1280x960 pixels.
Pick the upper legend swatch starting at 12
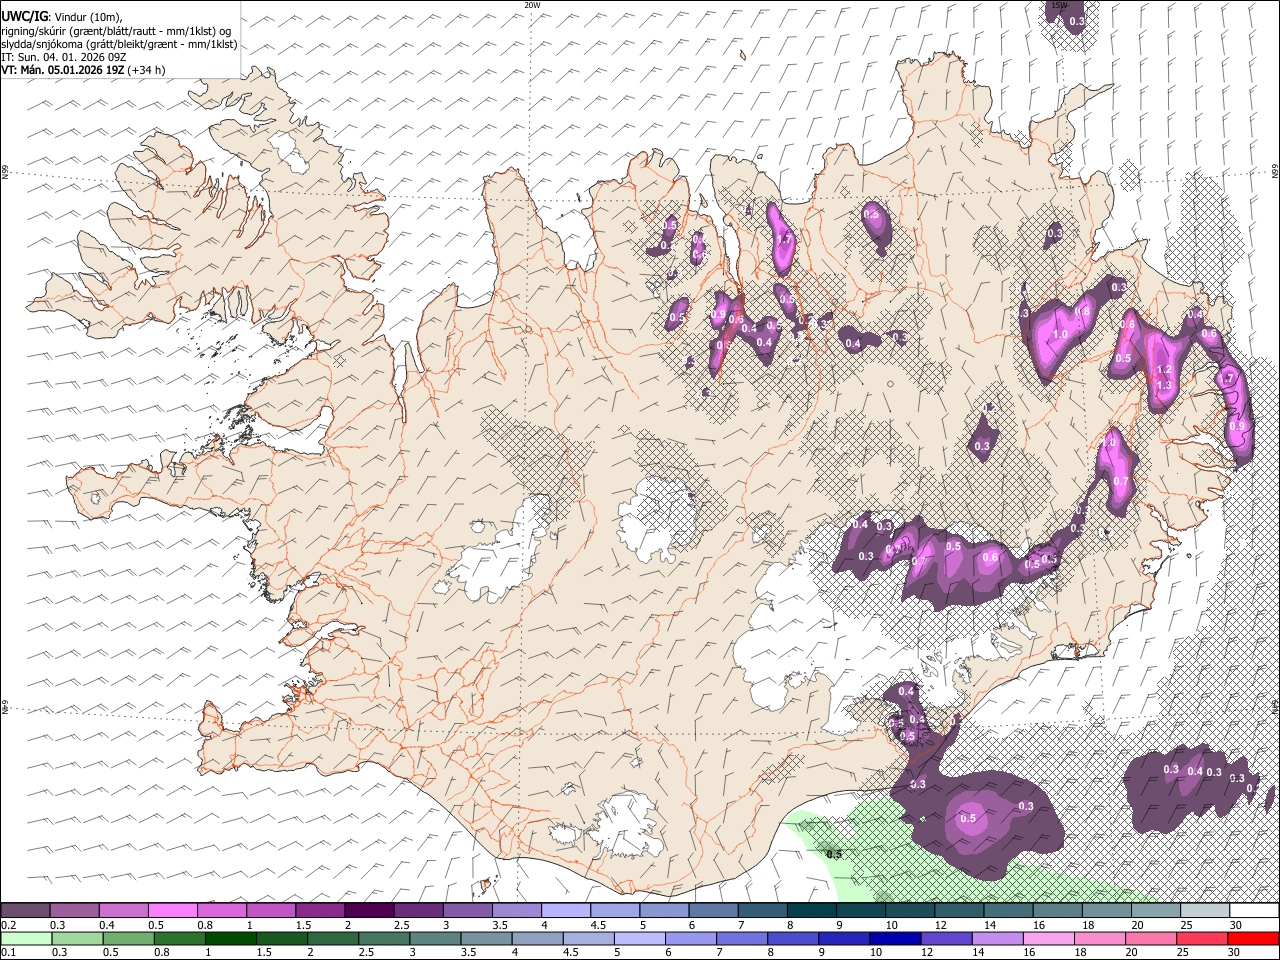[958, 910]
